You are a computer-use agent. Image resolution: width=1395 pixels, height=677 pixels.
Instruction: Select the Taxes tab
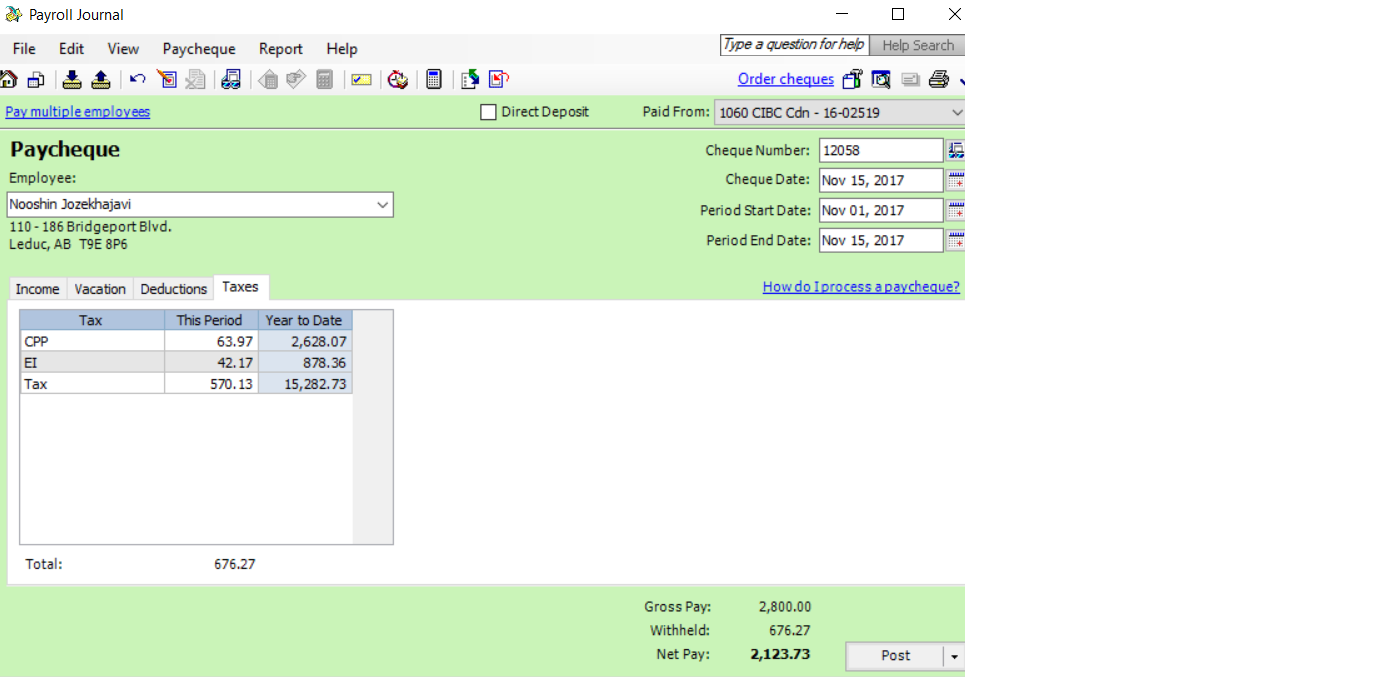[240, 287]
